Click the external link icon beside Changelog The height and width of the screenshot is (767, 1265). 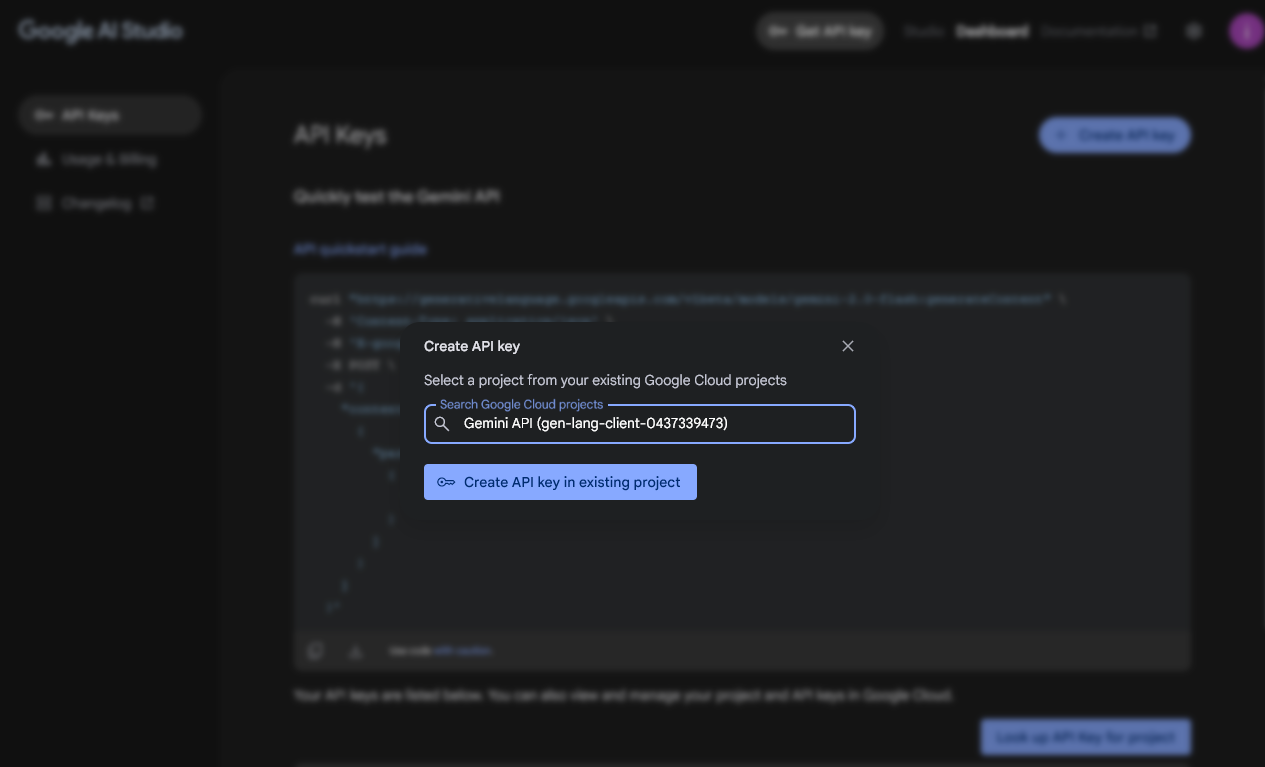(x=148, y=203)
